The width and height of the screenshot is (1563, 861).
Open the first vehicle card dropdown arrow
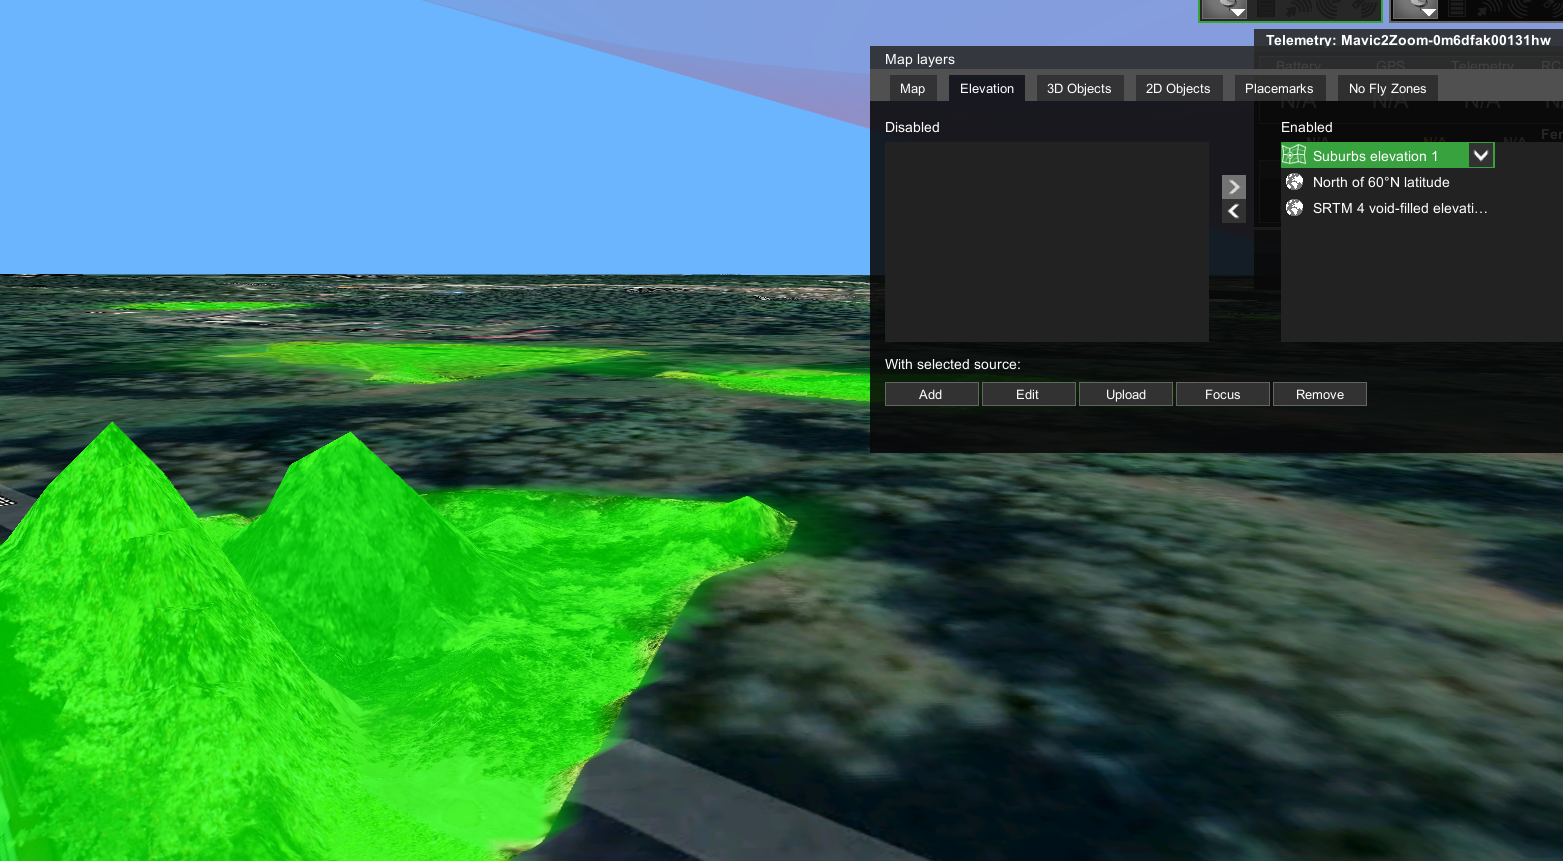1238,12
